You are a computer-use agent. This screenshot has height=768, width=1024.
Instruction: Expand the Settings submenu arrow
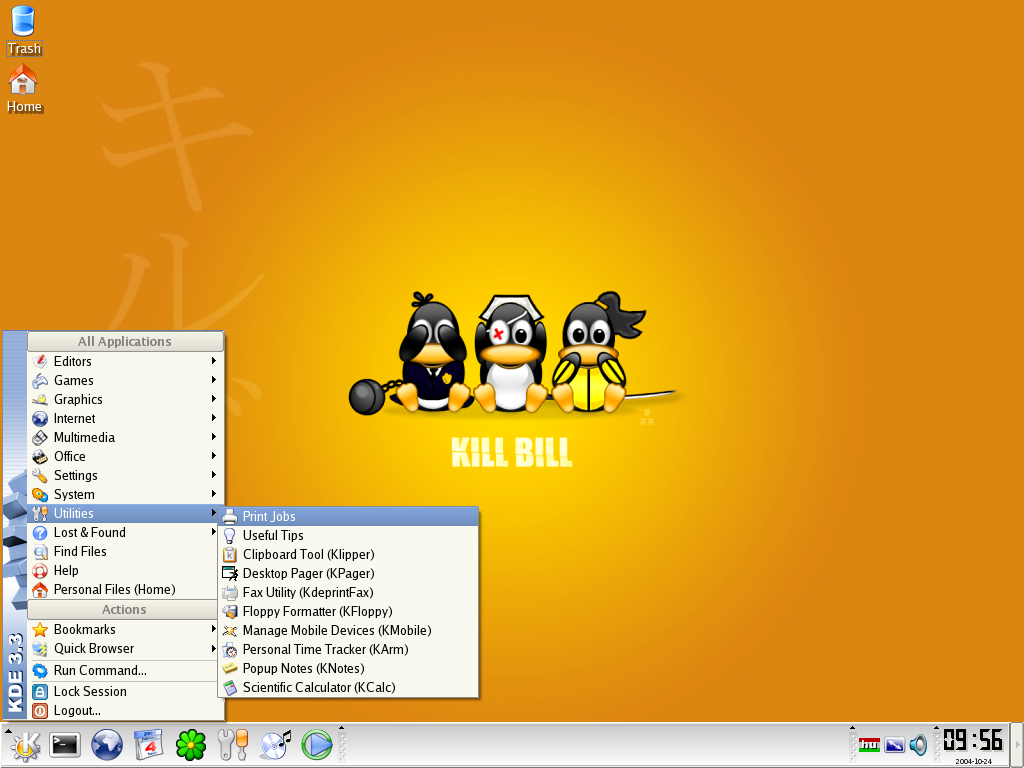(214, 475)
